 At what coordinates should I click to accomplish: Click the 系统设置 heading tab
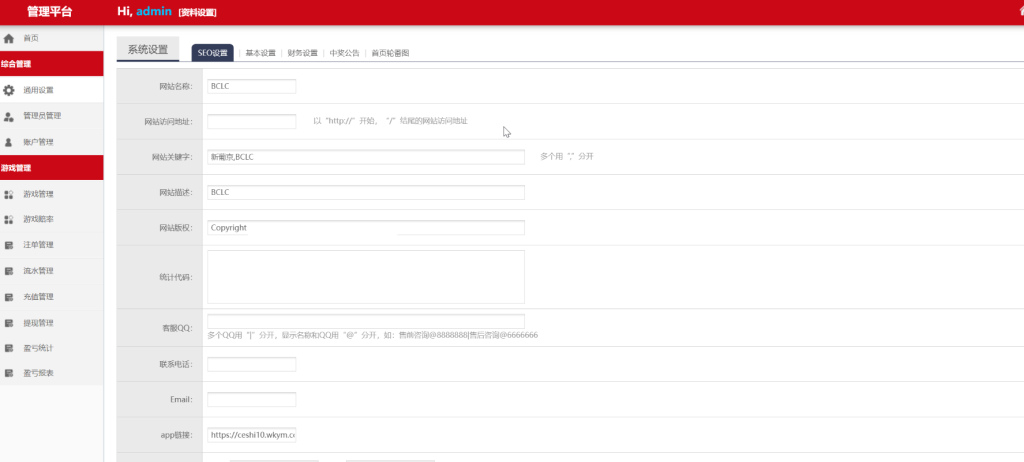[x=148, y=50]
